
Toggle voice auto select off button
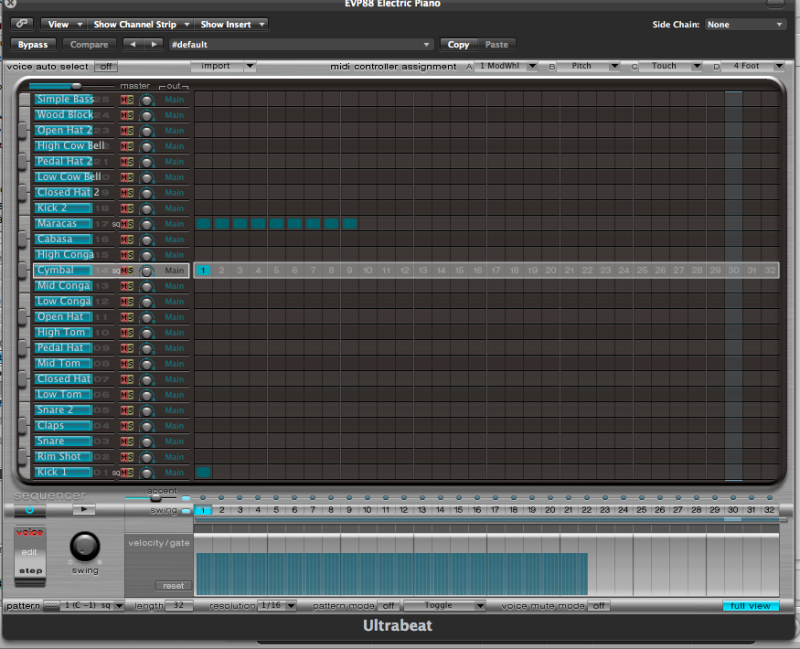[105, 66]
